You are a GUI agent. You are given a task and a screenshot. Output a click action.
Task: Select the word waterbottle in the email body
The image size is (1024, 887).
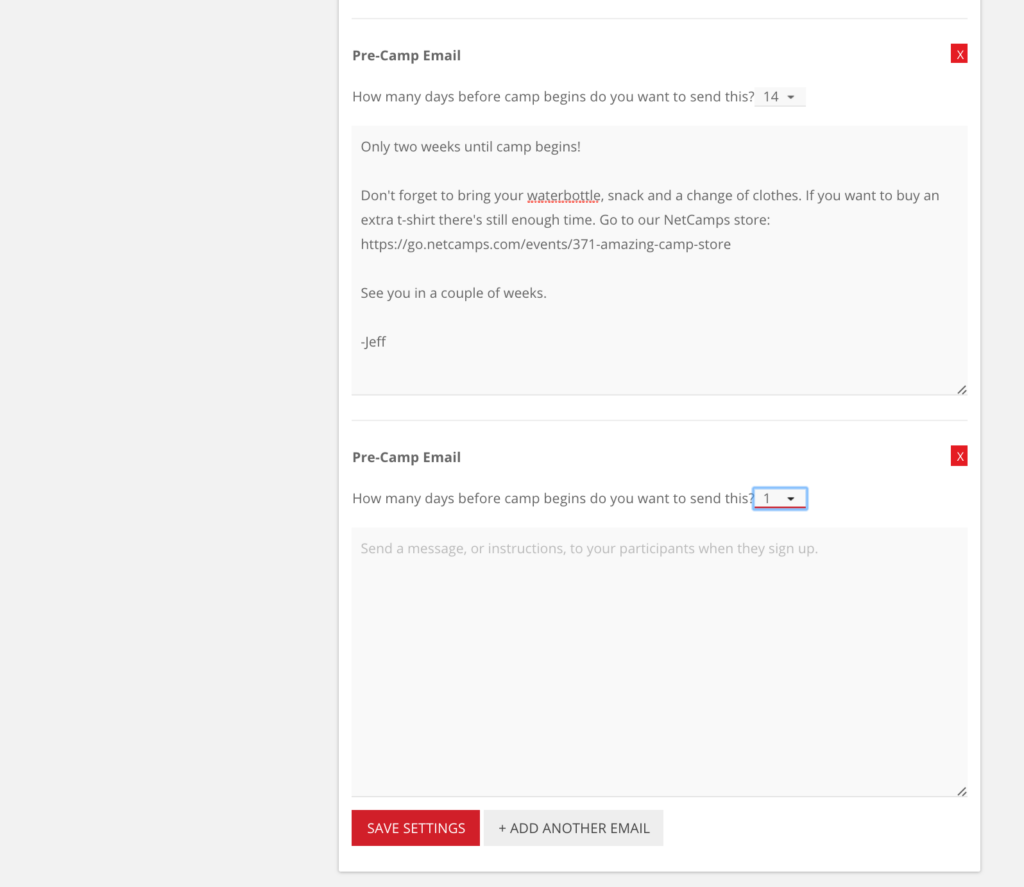pyautogui.click(x=563, y=195)
